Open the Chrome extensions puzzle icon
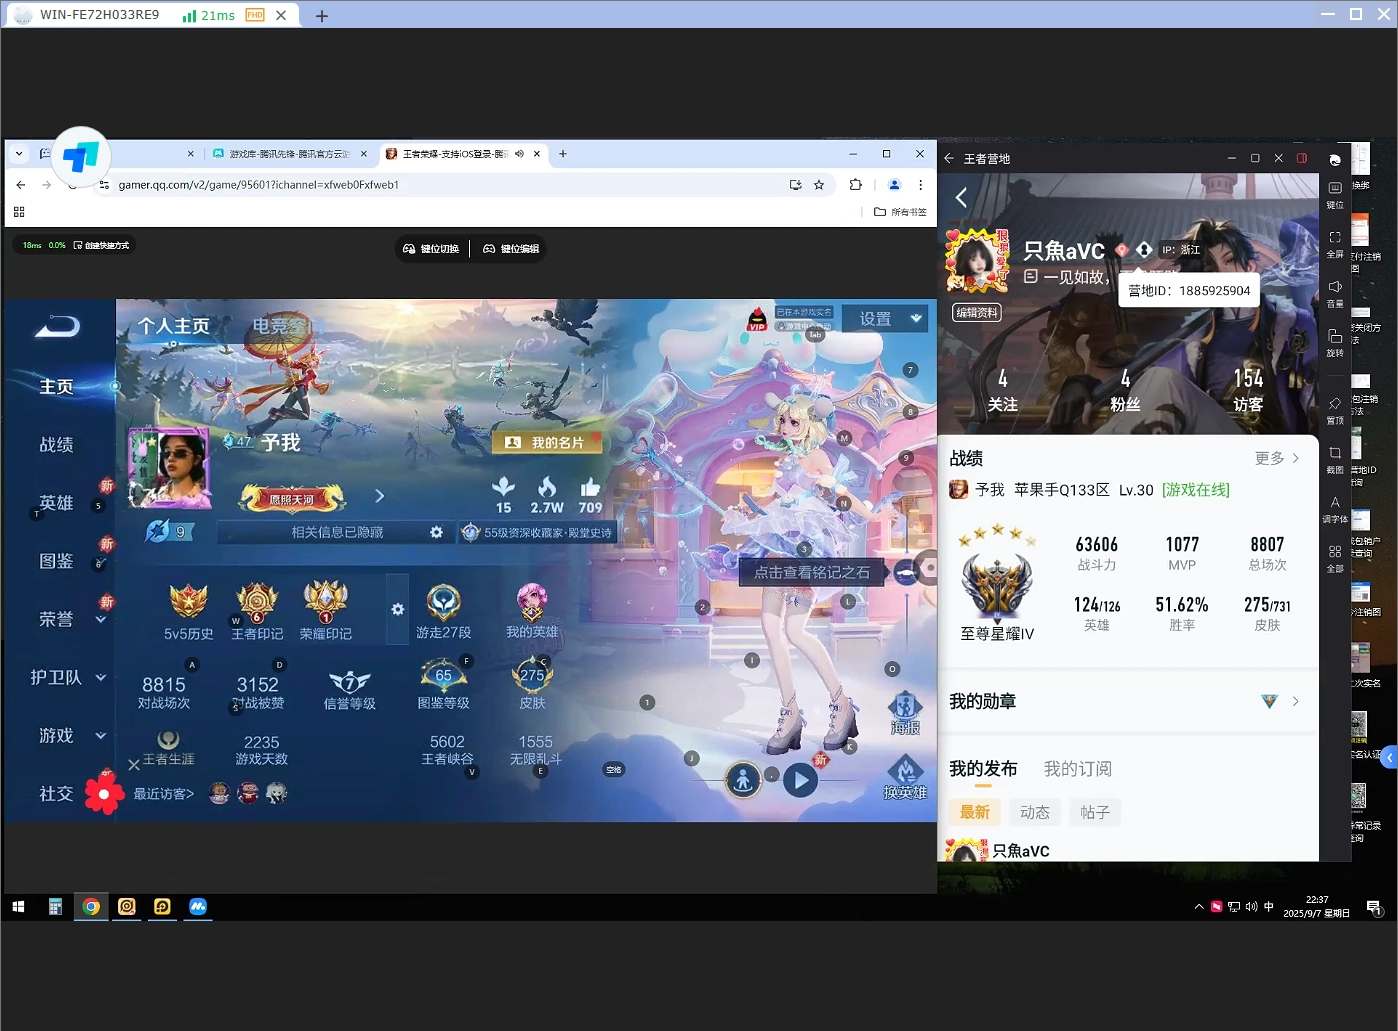The height and width of the screenshot is (1031, 1398). pos(855,185)
